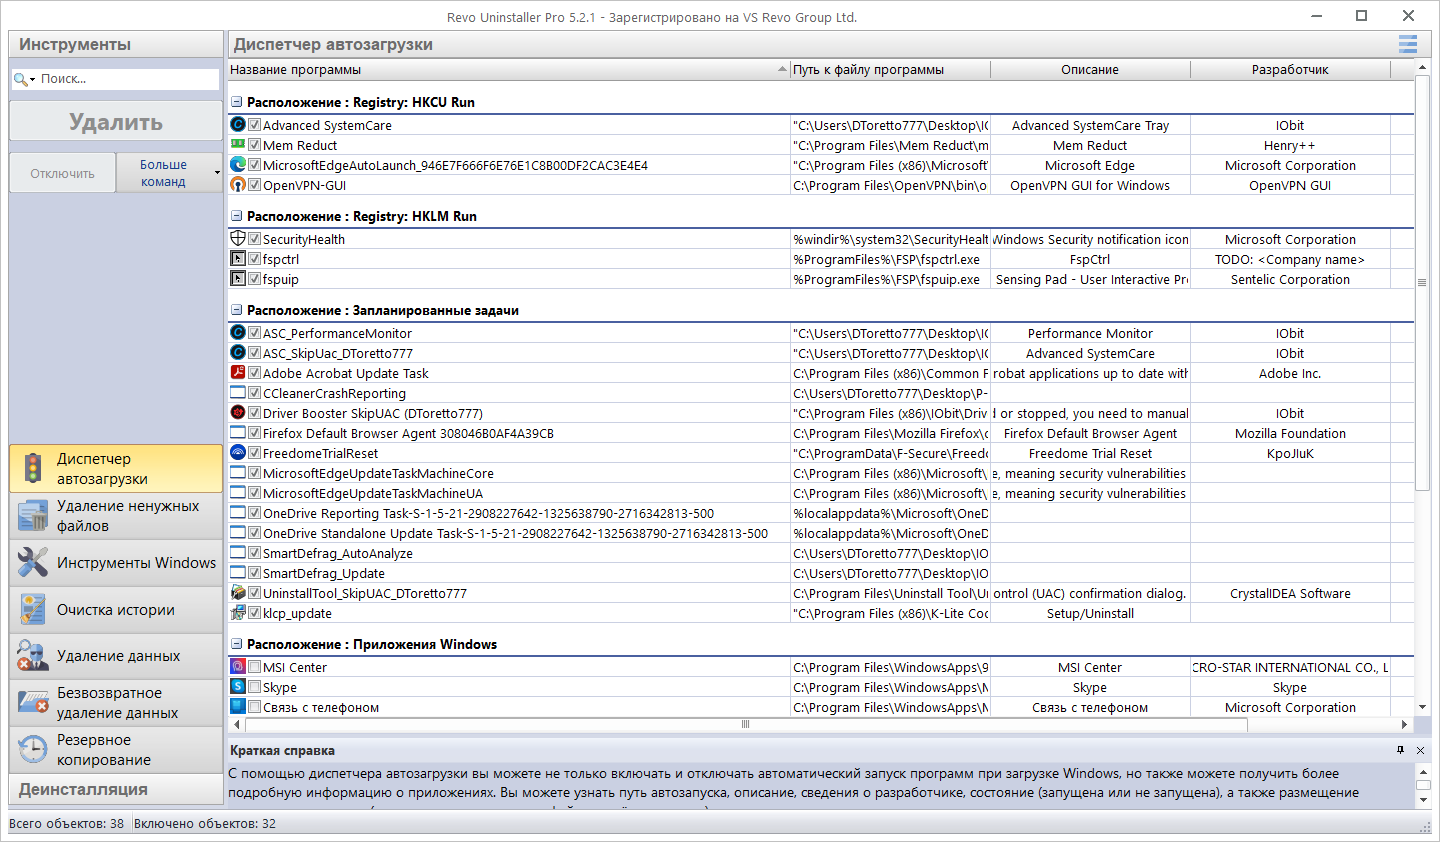1440x842 pixels.
Task: Switch to the Деинсталляция section
Action: coord(116,789)
